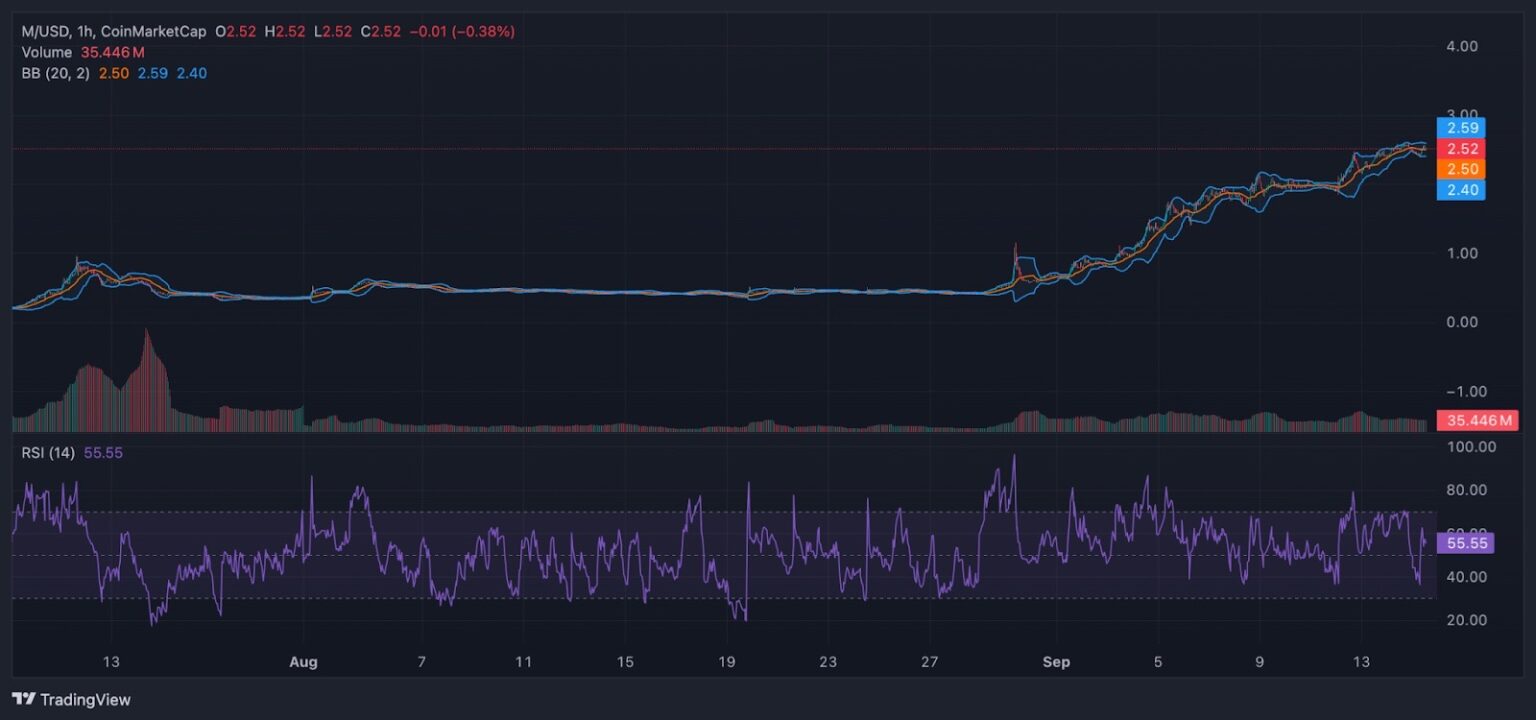Click the Sep label on the time axis
This screenshot has height=720, width=1536.
pos(1057,662)
